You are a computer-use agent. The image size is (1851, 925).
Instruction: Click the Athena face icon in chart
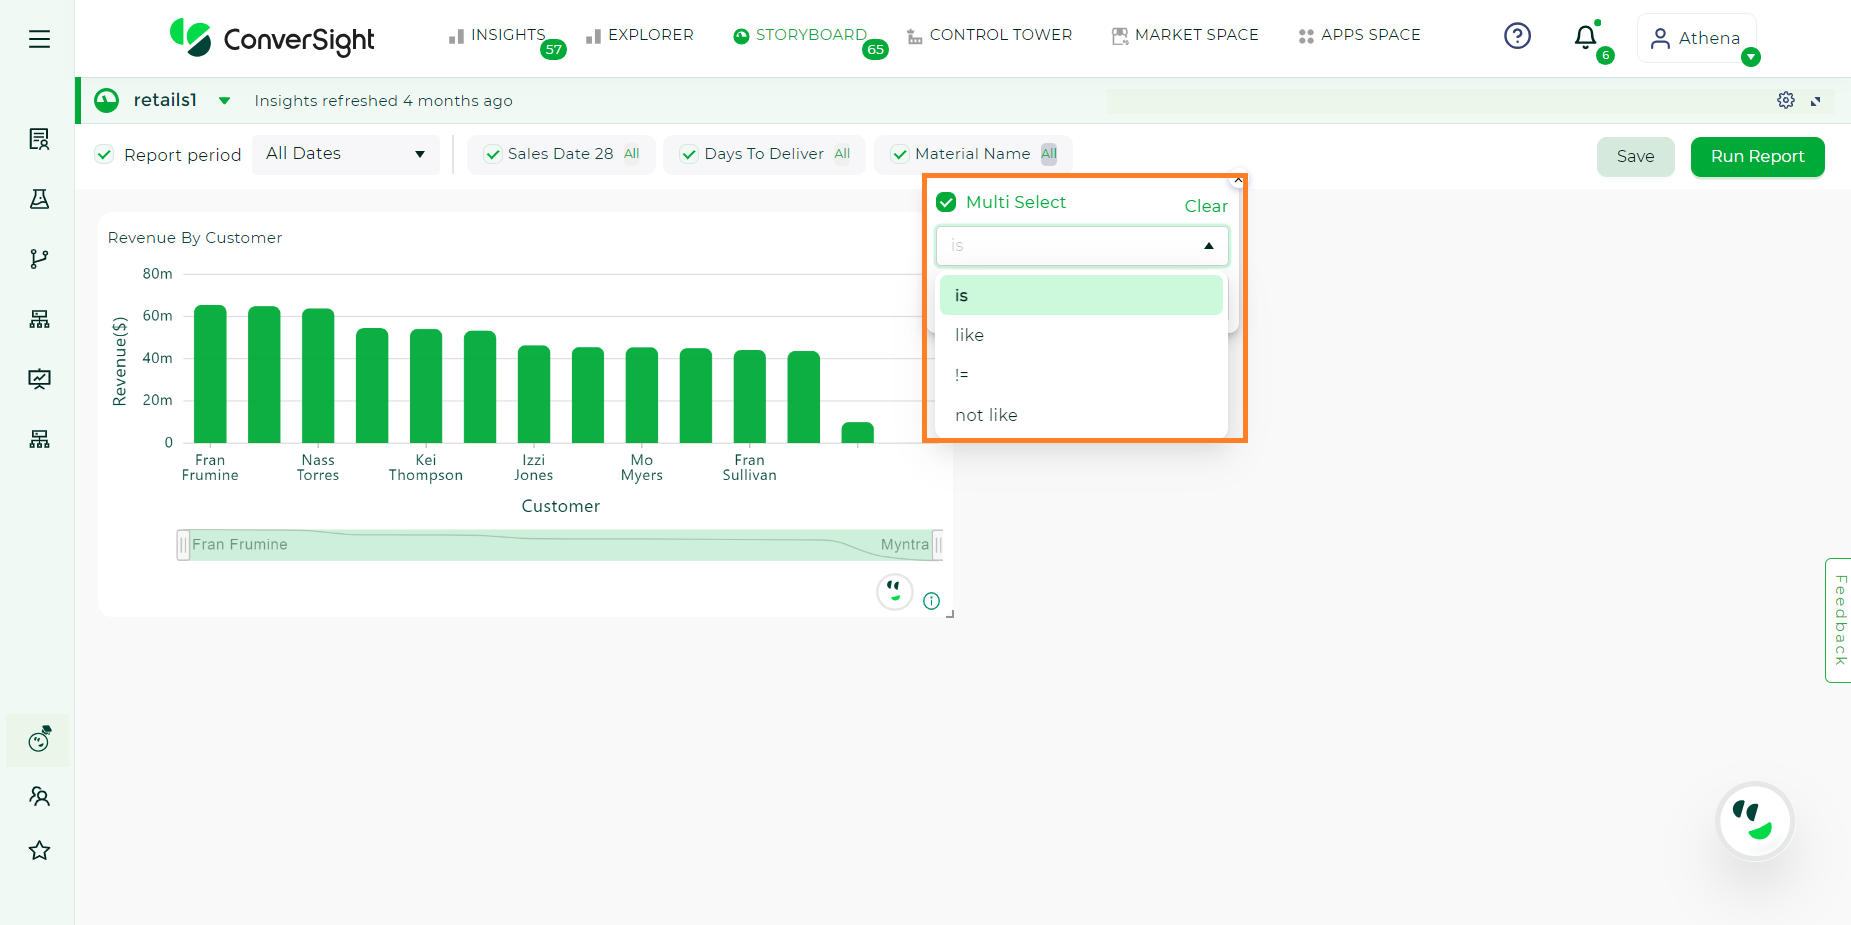pos(894,591)
